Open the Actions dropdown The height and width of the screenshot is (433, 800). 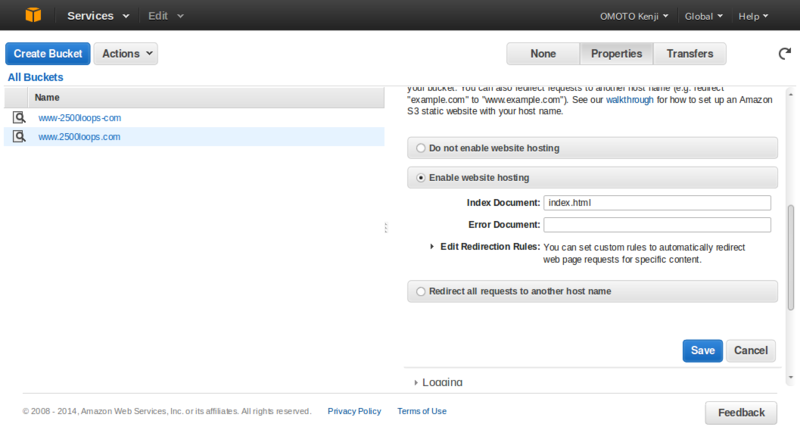126,54
